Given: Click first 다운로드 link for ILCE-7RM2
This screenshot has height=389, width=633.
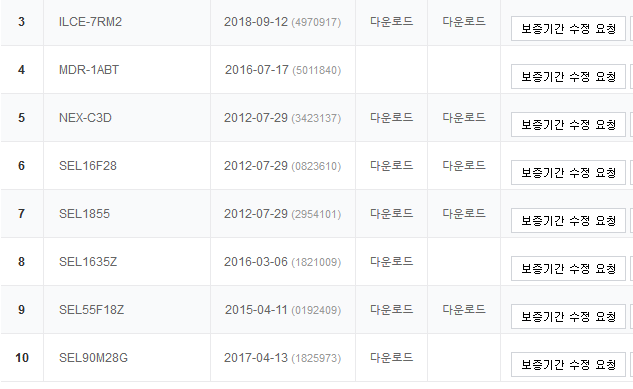Looking at the screenshot, I should point(391,21).
